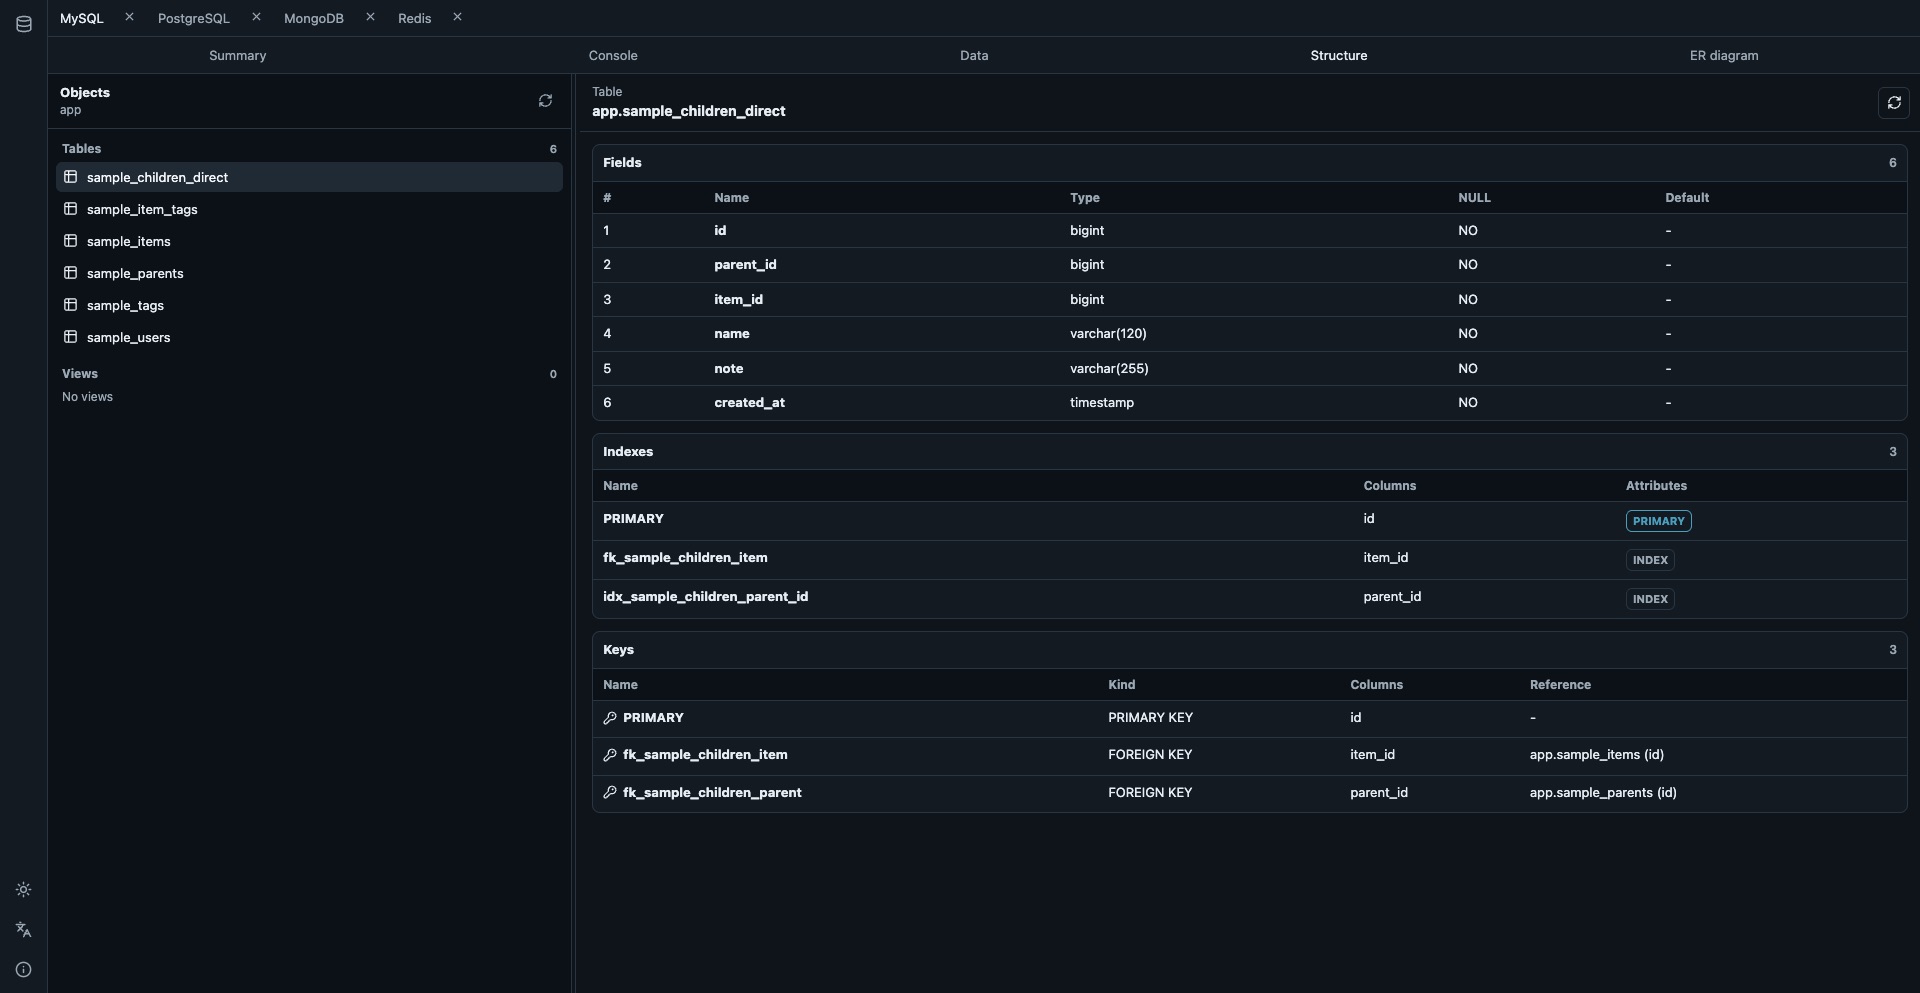
Task: Click key icon for fk_sample_children_item
Action: click(610, 755)
